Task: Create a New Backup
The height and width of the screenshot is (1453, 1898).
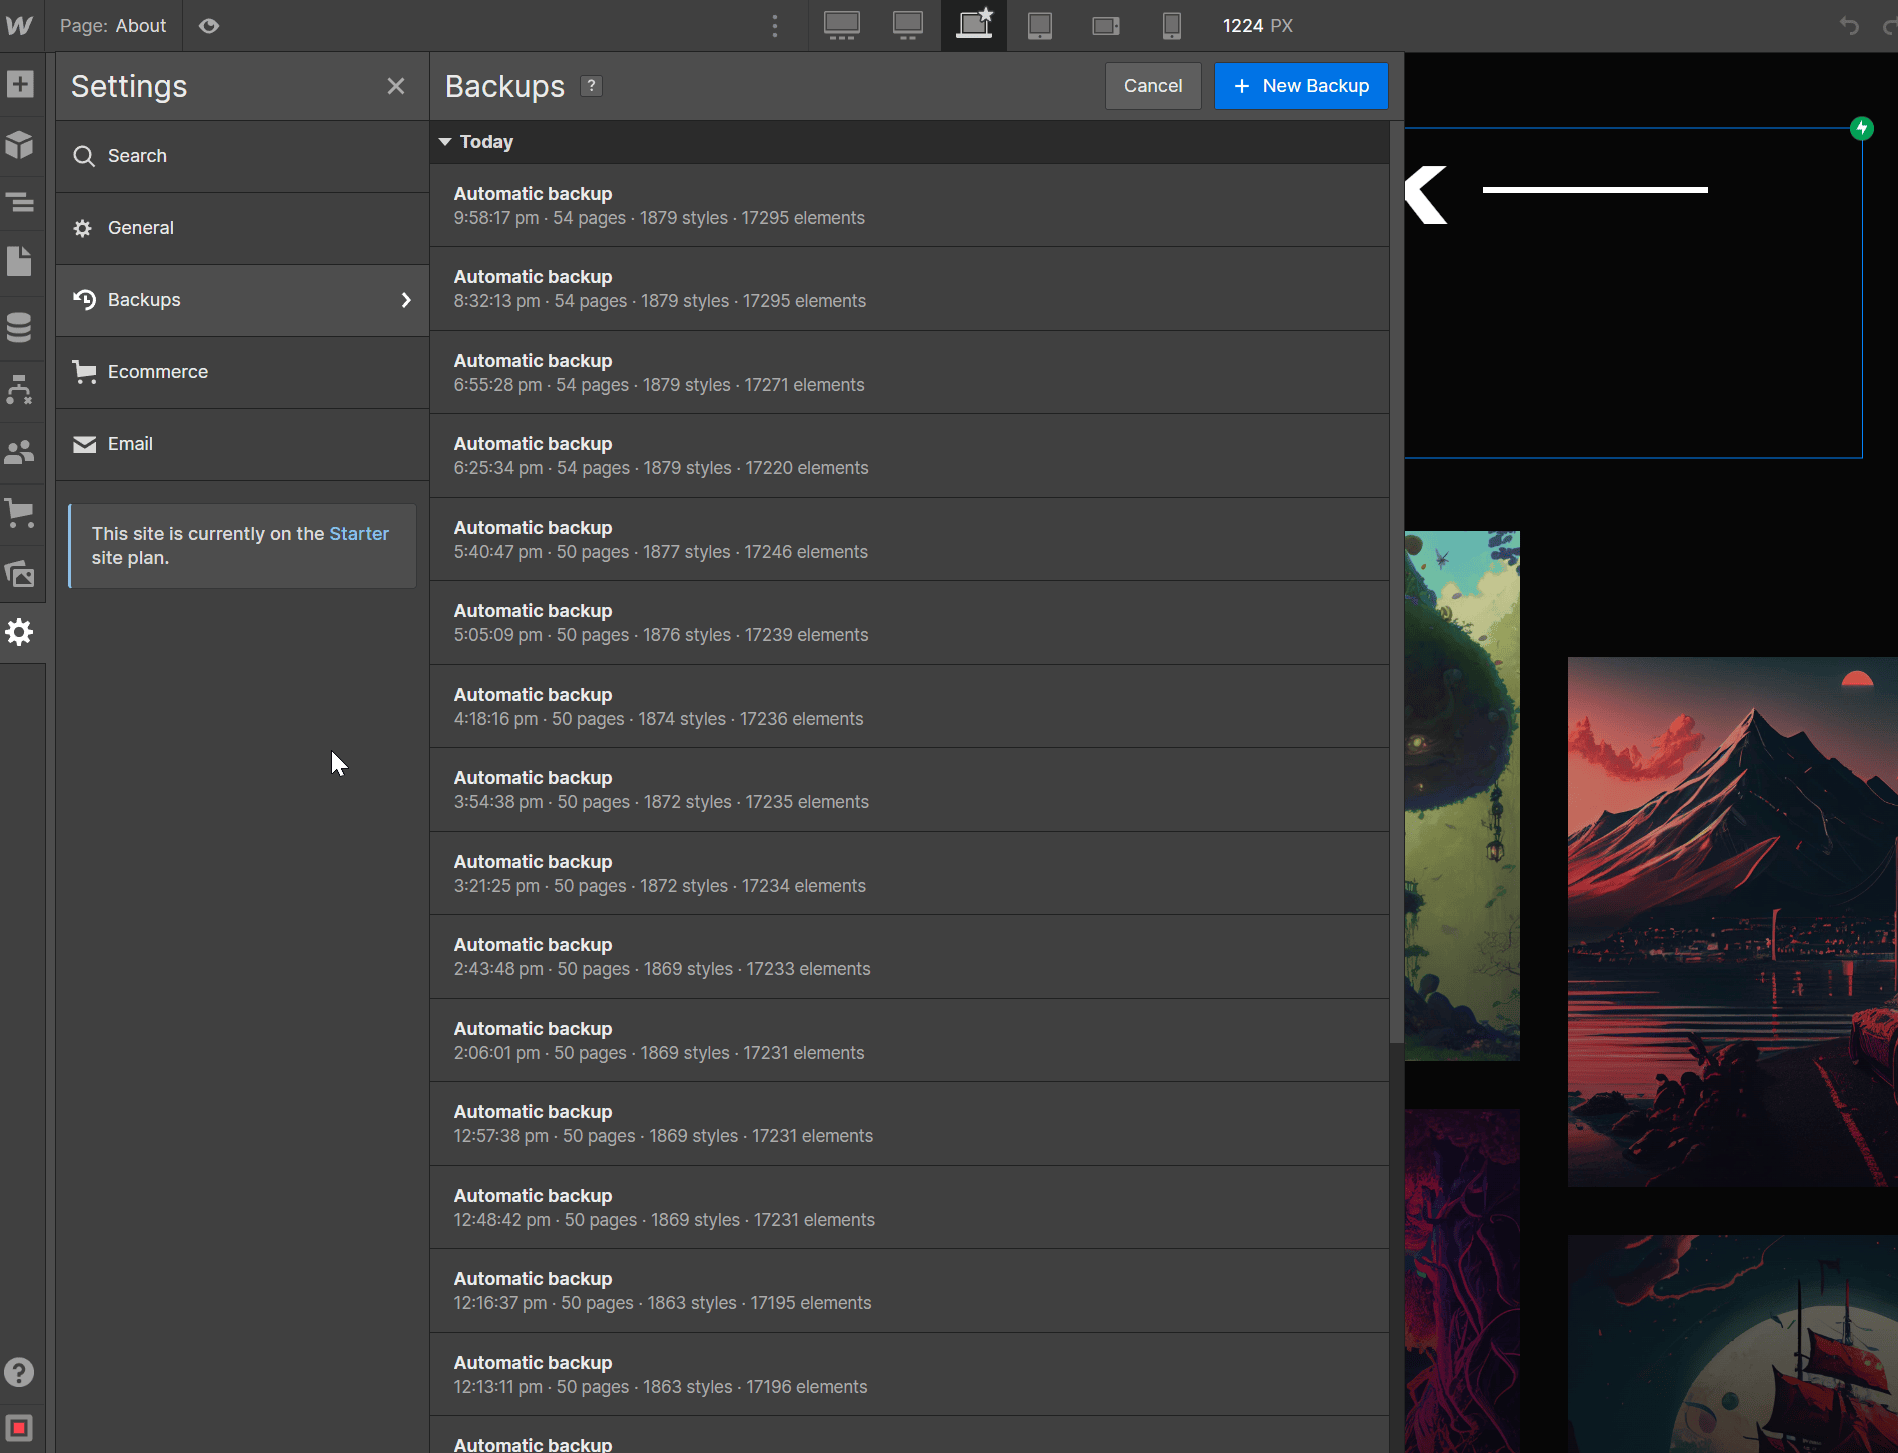Action: tap(1301, 86)
